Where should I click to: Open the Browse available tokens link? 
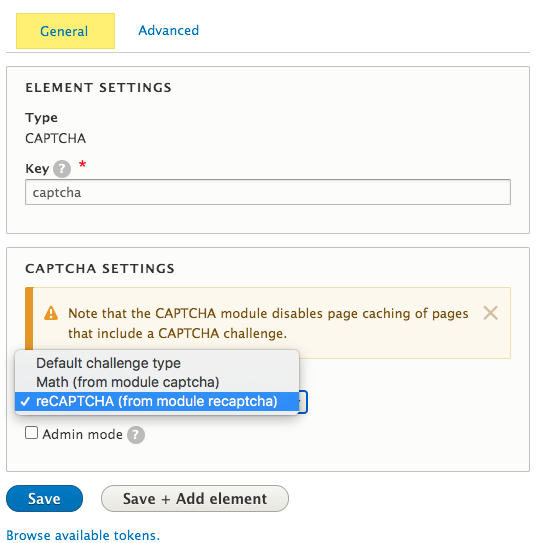click(x=83, y=535)
